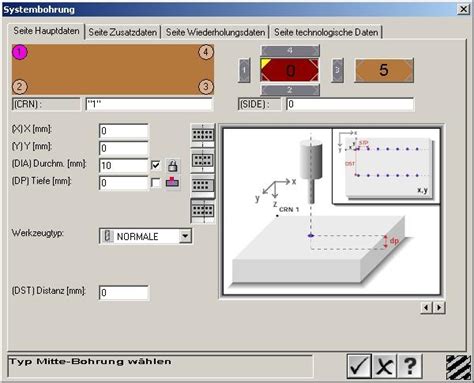
Task: Open help with the question mark button
Action: point(410,366)
